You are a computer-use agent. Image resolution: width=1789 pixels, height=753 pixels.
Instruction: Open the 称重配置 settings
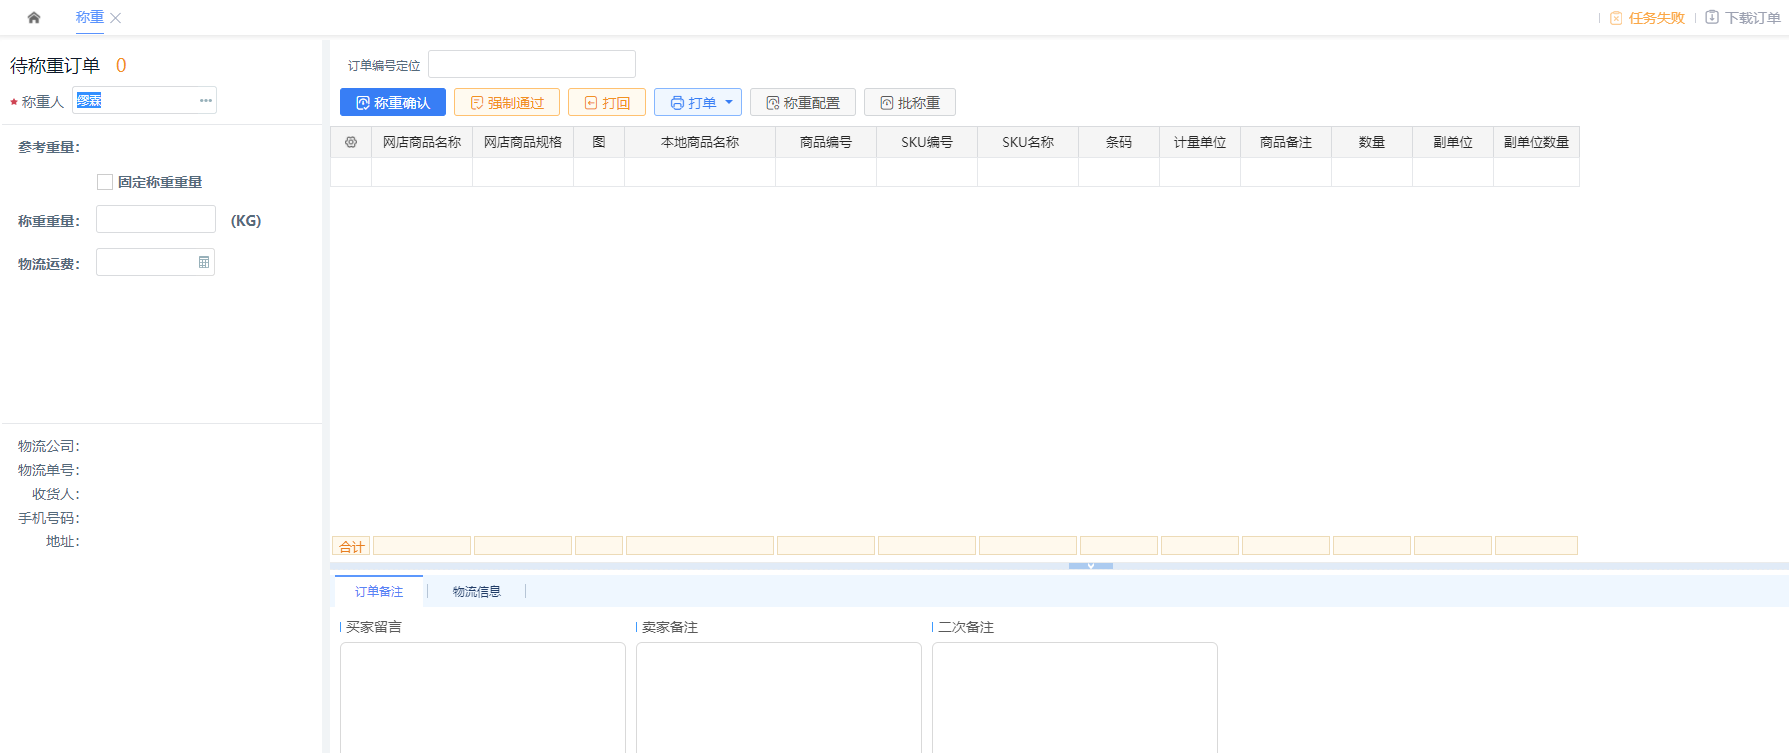[x=803, y=102]
